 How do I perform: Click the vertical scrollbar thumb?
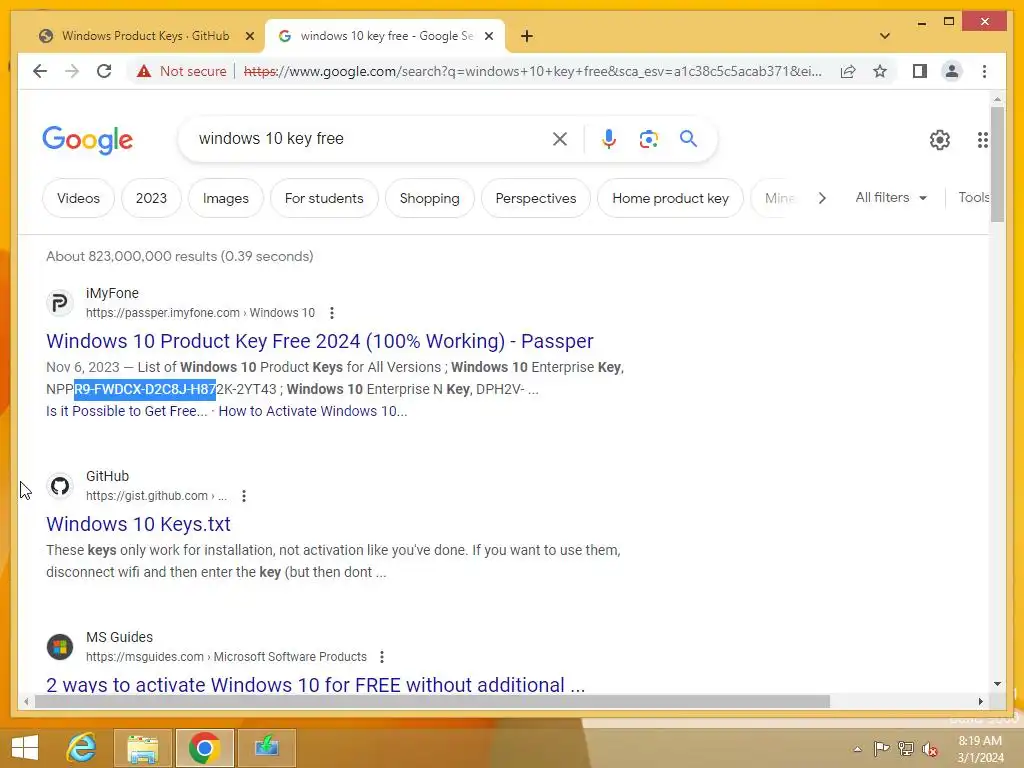997,164
